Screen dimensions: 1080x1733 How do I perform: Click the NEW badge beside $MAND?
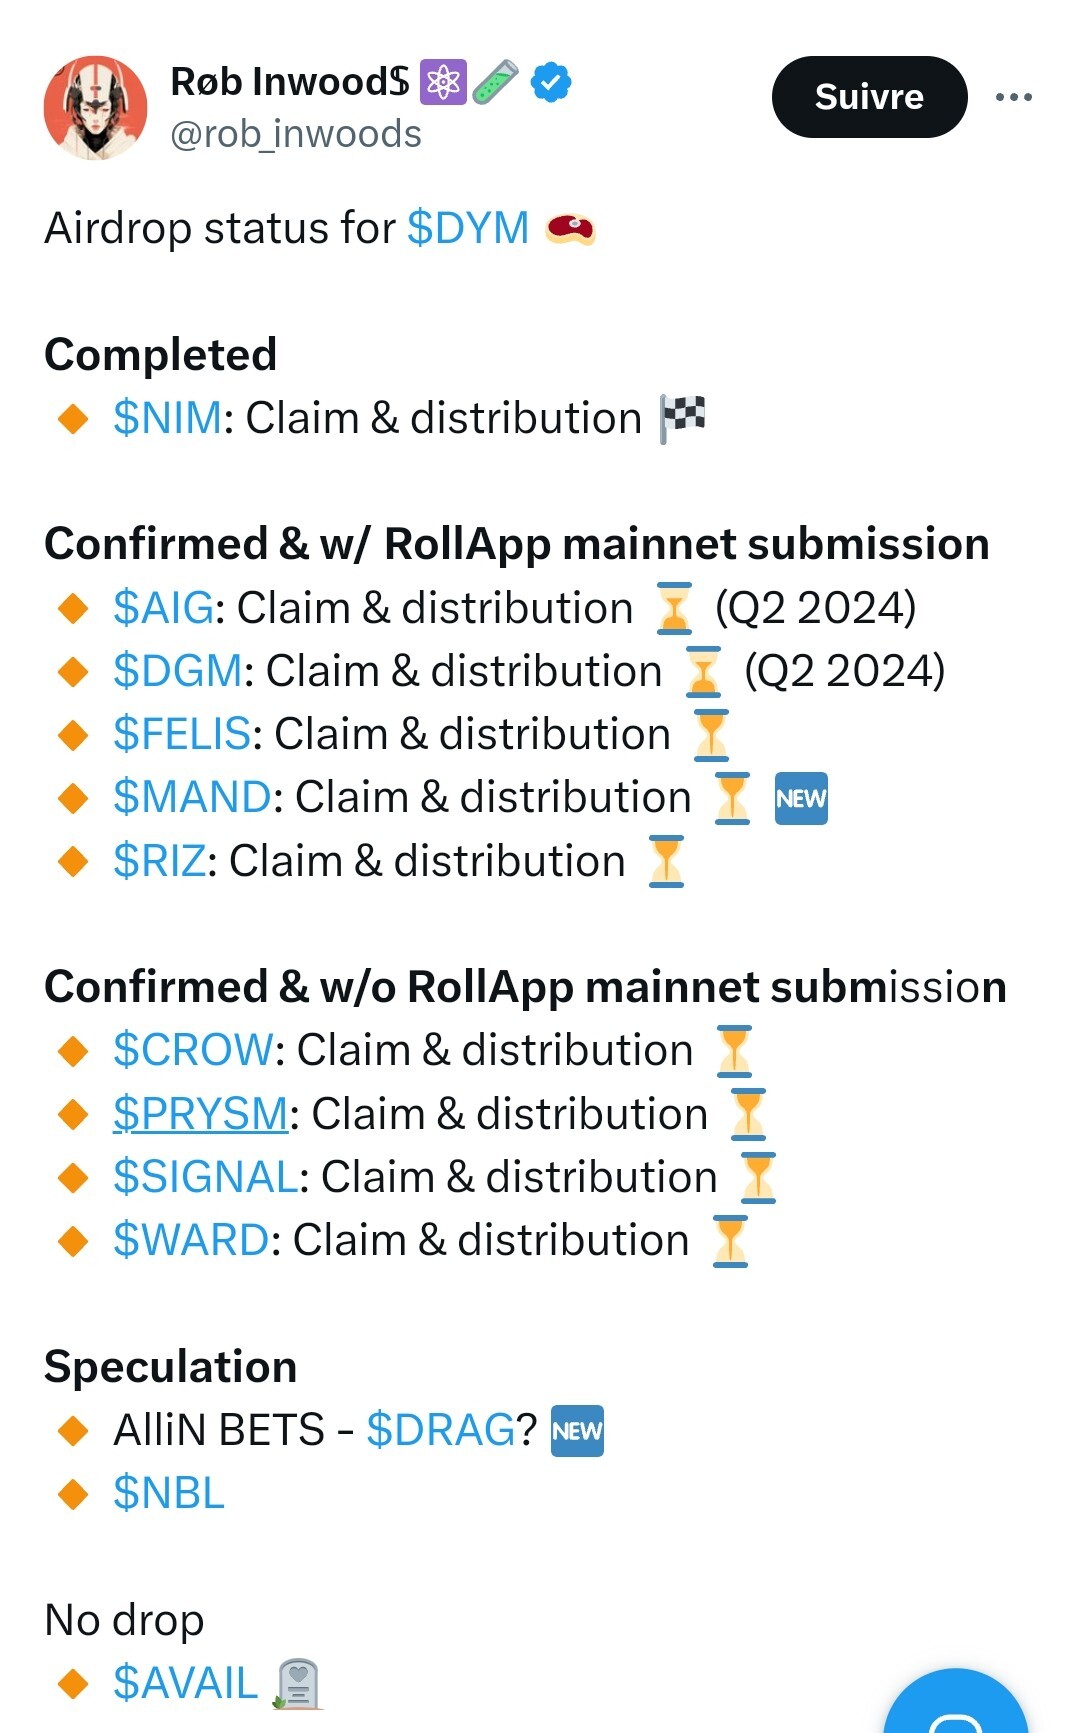[x=801, y=798]
